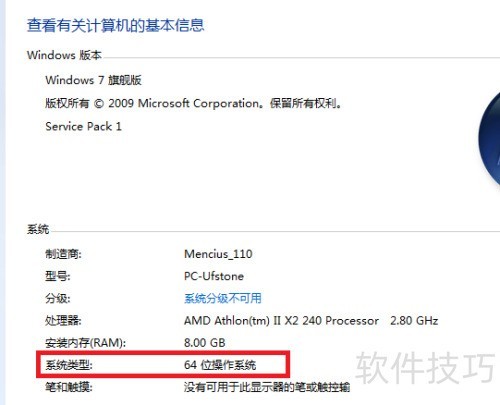
Task: Click the Windows 版本 section header
Action: pyautogui.click(x=64, y=55)
